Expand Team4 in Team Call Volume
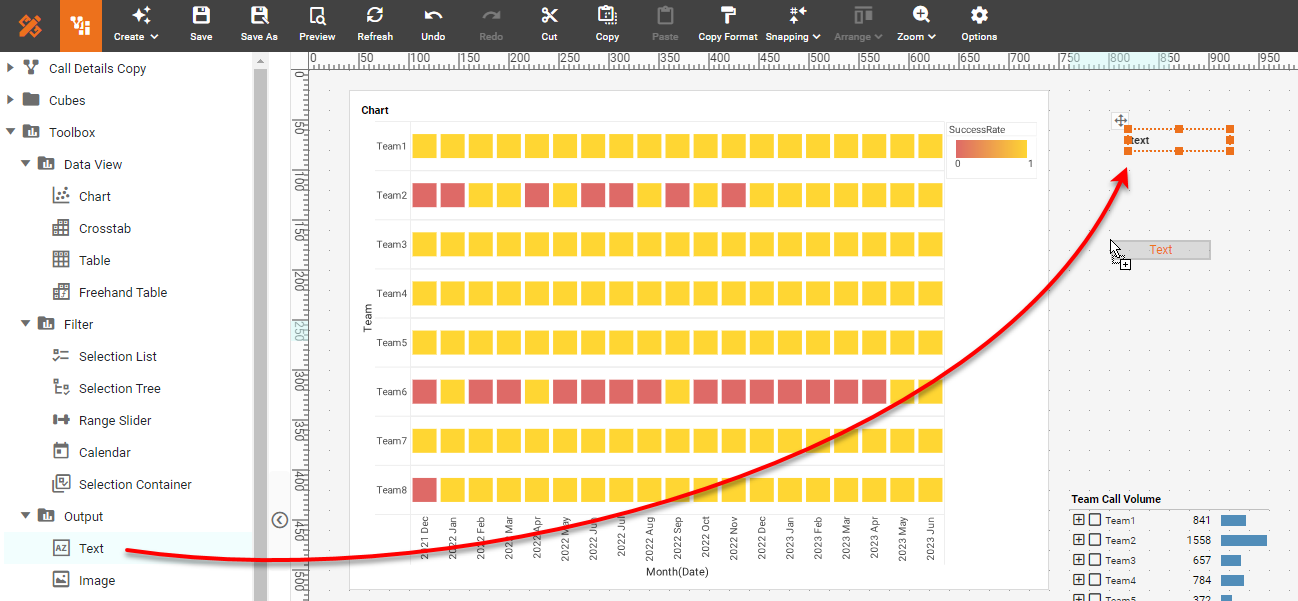The width and height of the screenshot is (1298, 601). pos(1078,580)
